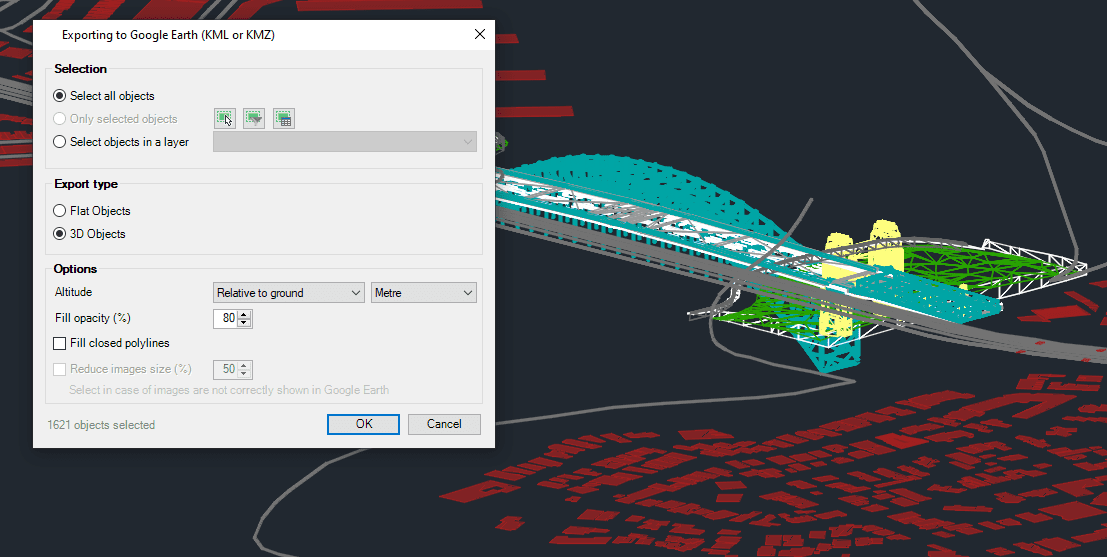Select Flat Objects export type
1107x557 pixels.
(60, 211)
